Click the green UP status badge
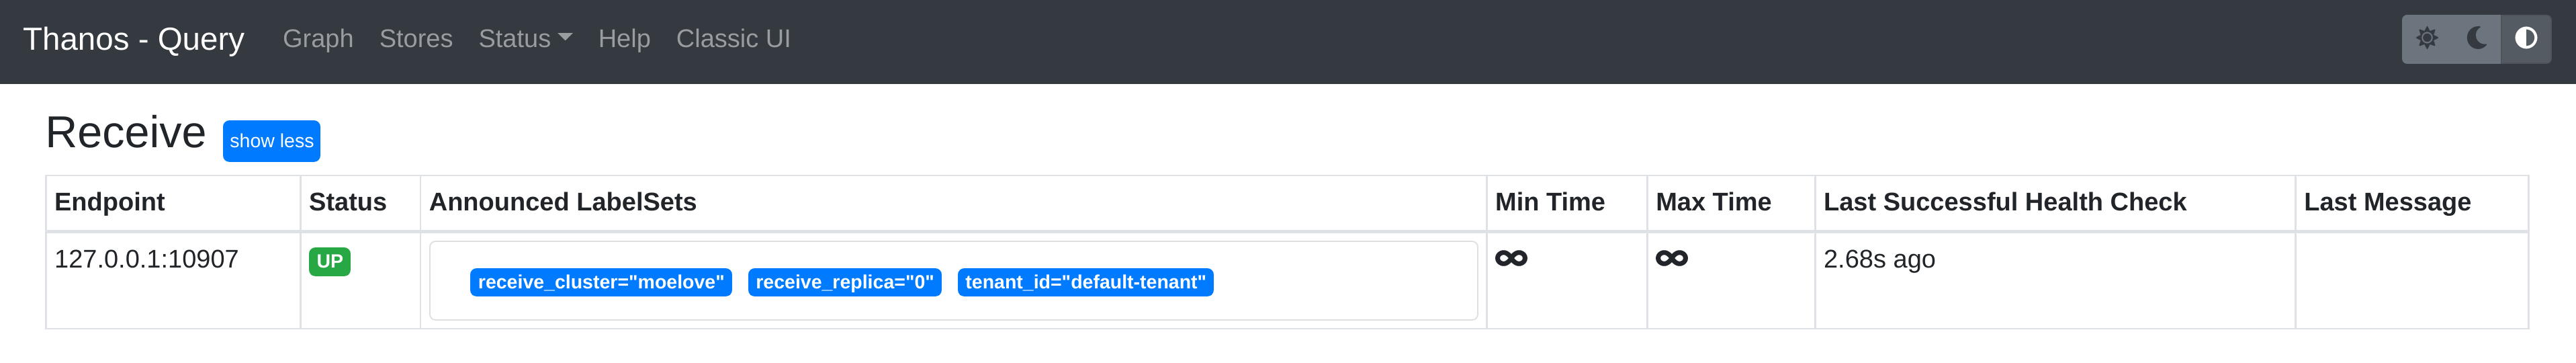The height and width of the screenshot is (363, 2576). 329,262
